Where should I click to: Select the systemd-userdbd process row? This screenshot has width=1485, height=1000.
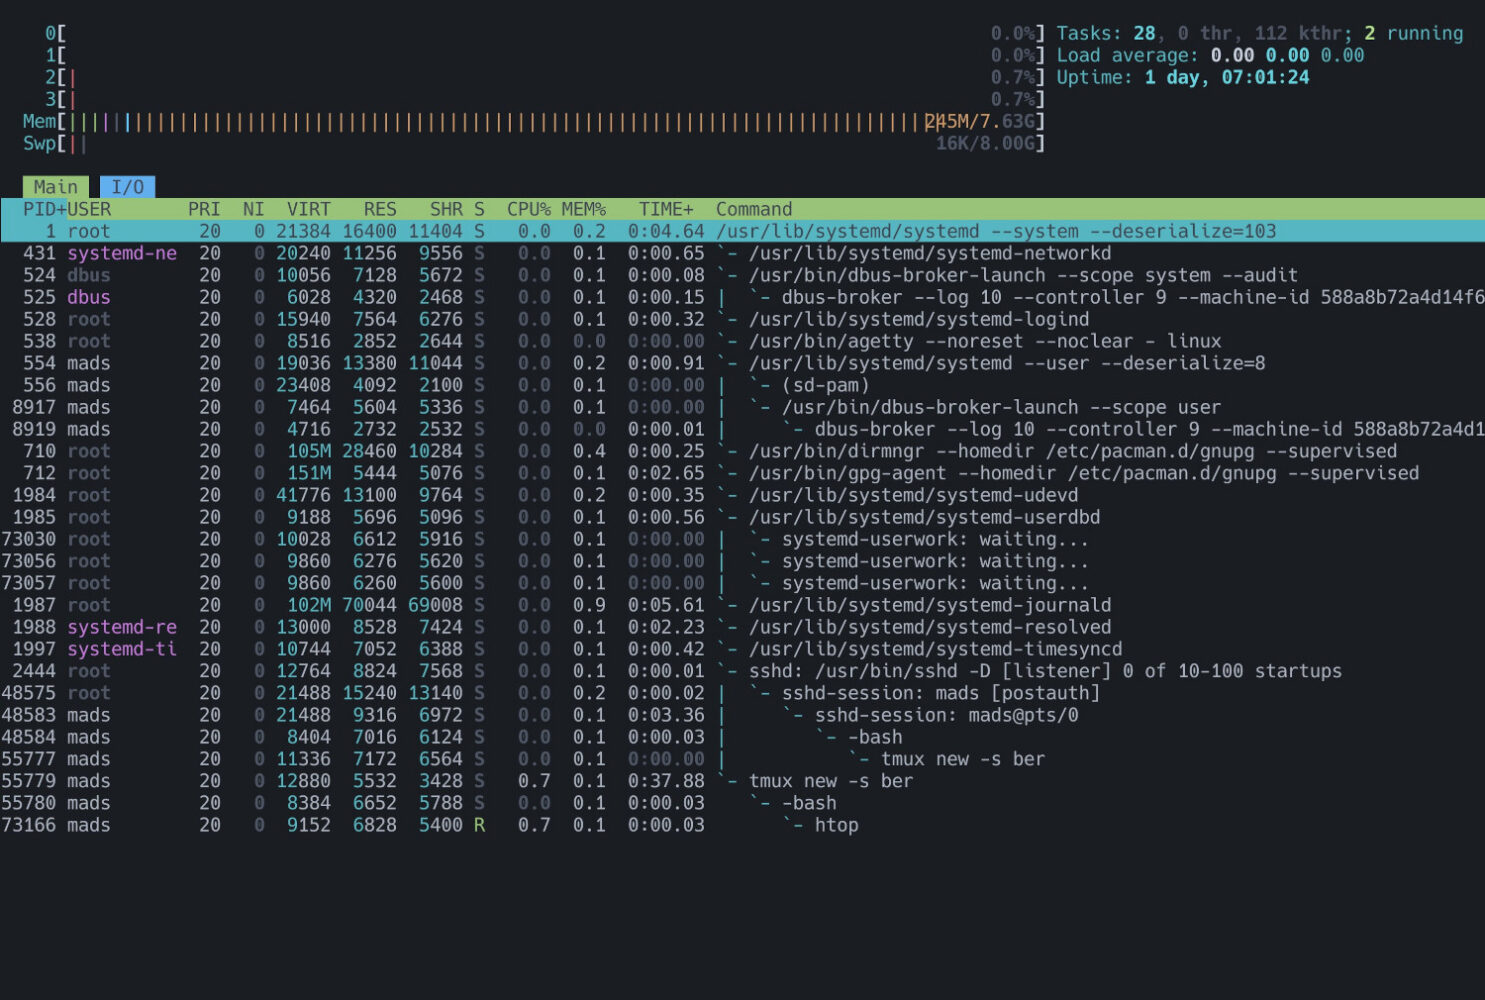(742, 517)
